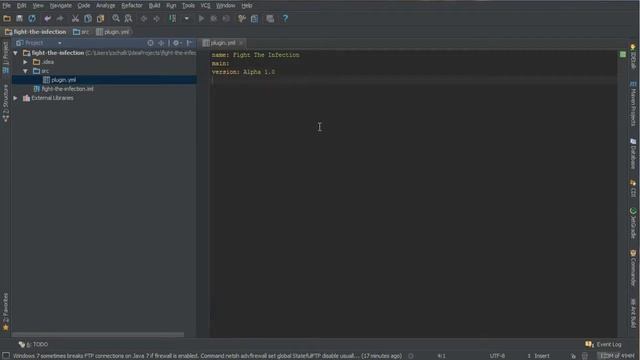640x360 pixels.
Task: Click the Run with Coverage icon
Action: [226, 18]
